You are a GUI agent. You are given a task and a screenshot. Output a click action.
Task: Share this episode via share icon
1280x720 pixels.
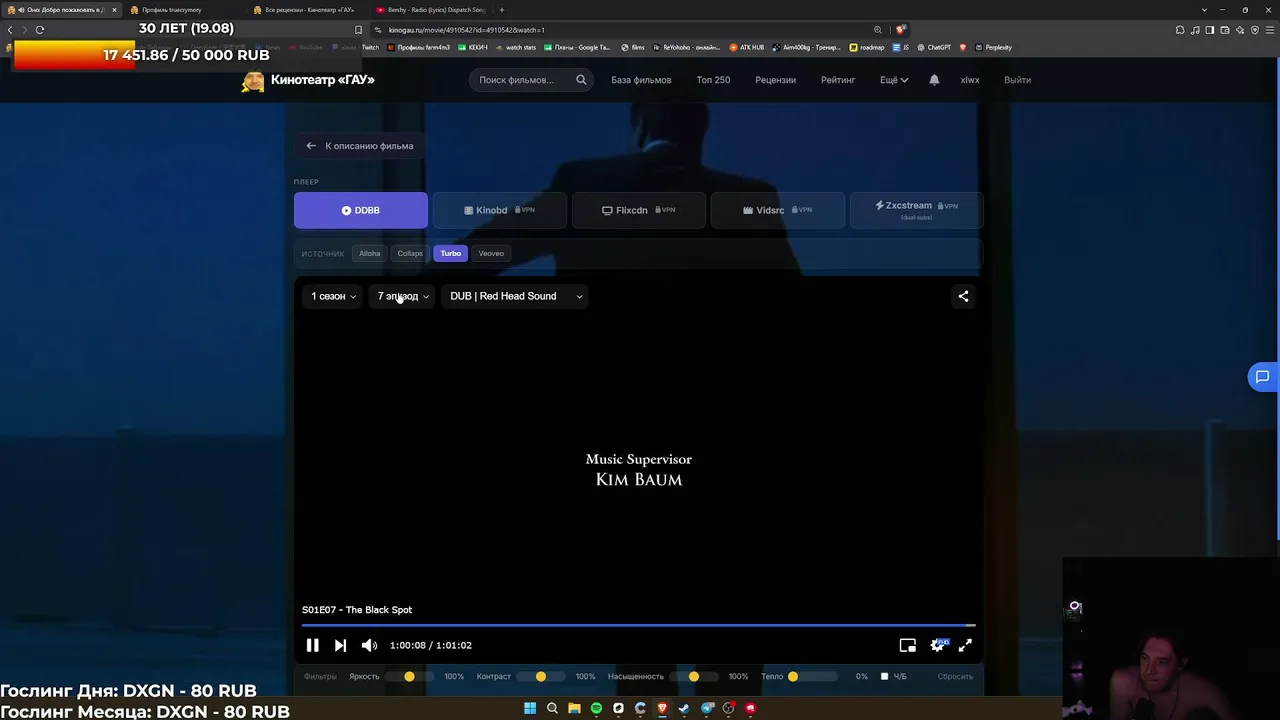[963, 296]
